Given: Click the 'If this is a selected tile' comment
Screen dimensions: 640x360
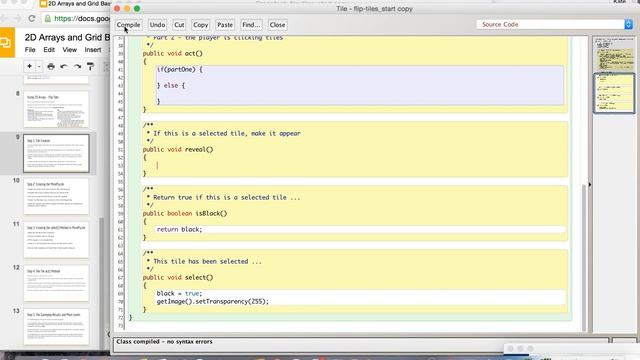Looking at the screenshot, I should (x=227, y=133).
